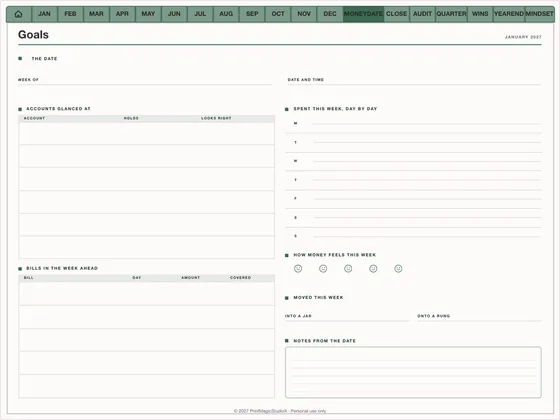Click the Onto a Rung field
This screenshot has height=420, width=560.
[x=479, y=317]
